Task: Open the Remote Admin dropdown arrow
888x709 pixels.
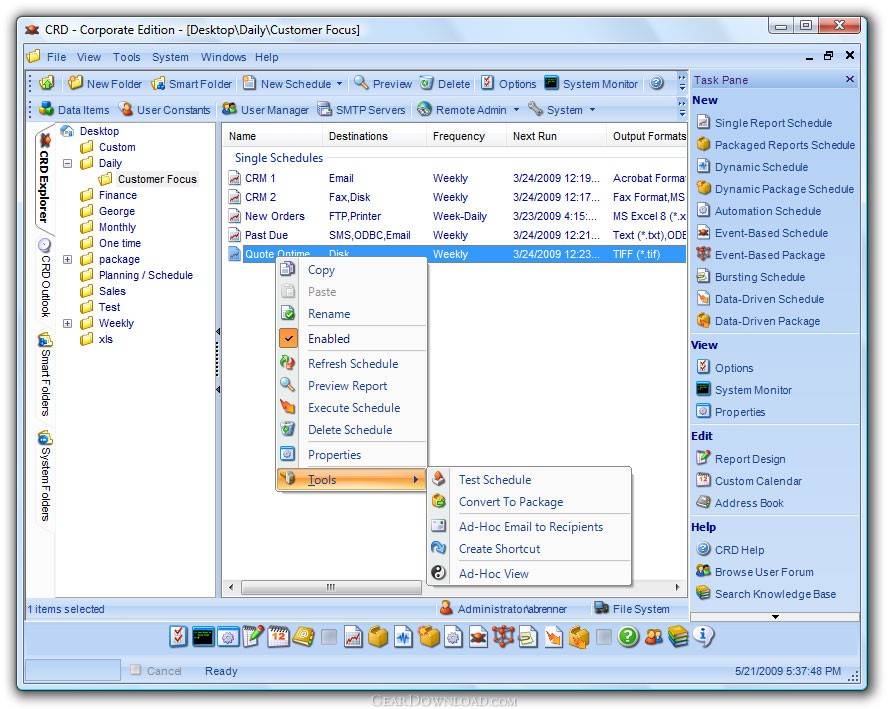Action: click(516, 109)
